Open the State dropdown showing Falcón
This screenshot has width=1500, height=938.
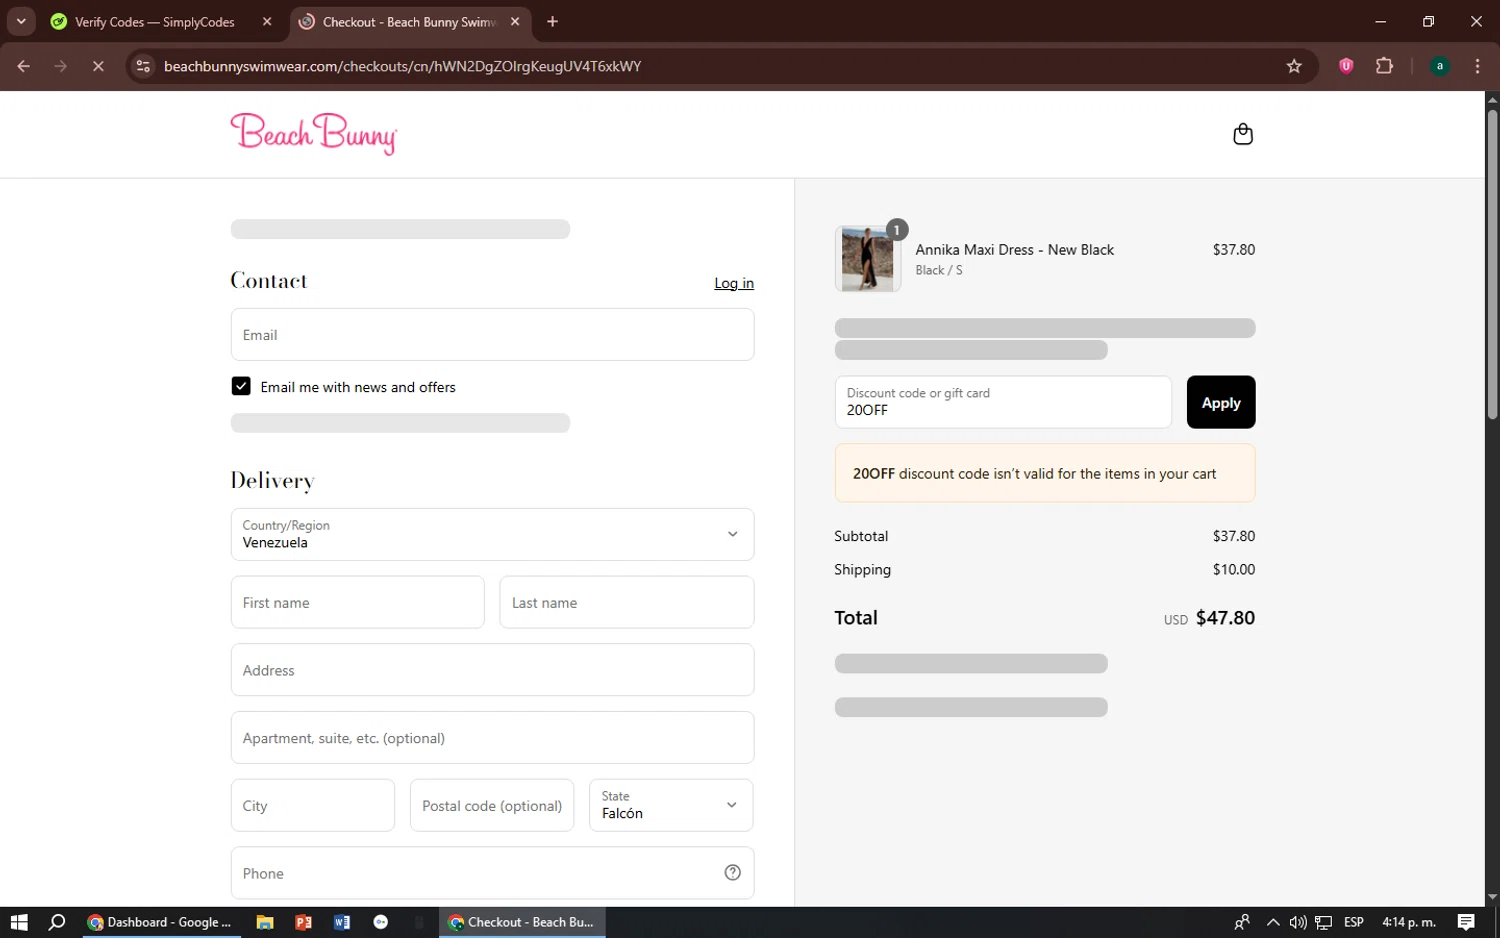[x=671, y=805]
